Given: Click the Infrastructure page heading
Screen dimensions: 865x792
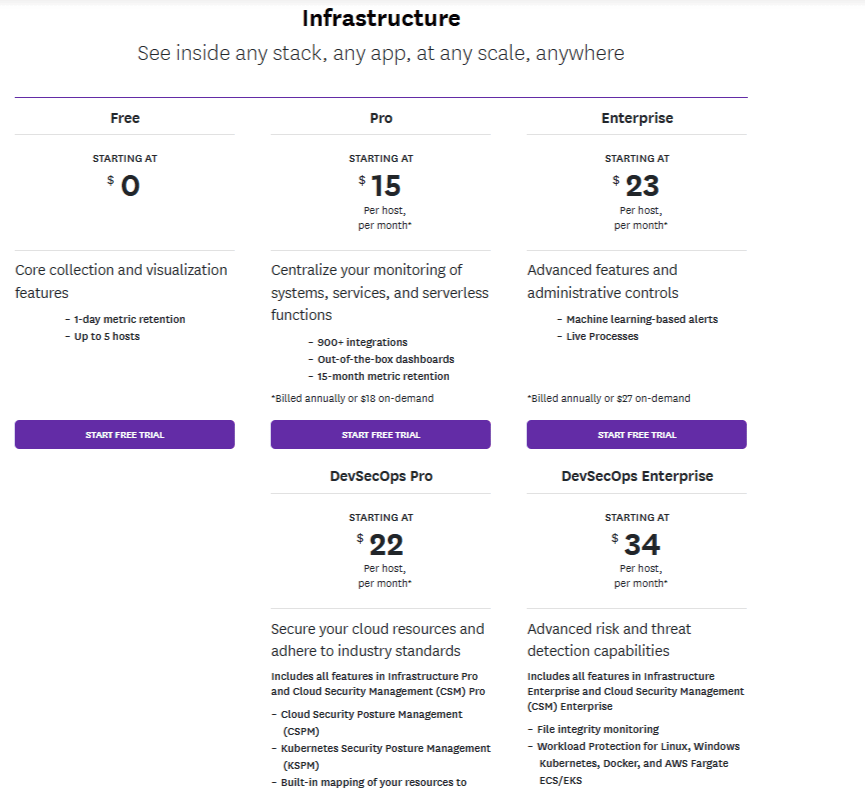Looking at the screenshot, I should coord(381,18).
